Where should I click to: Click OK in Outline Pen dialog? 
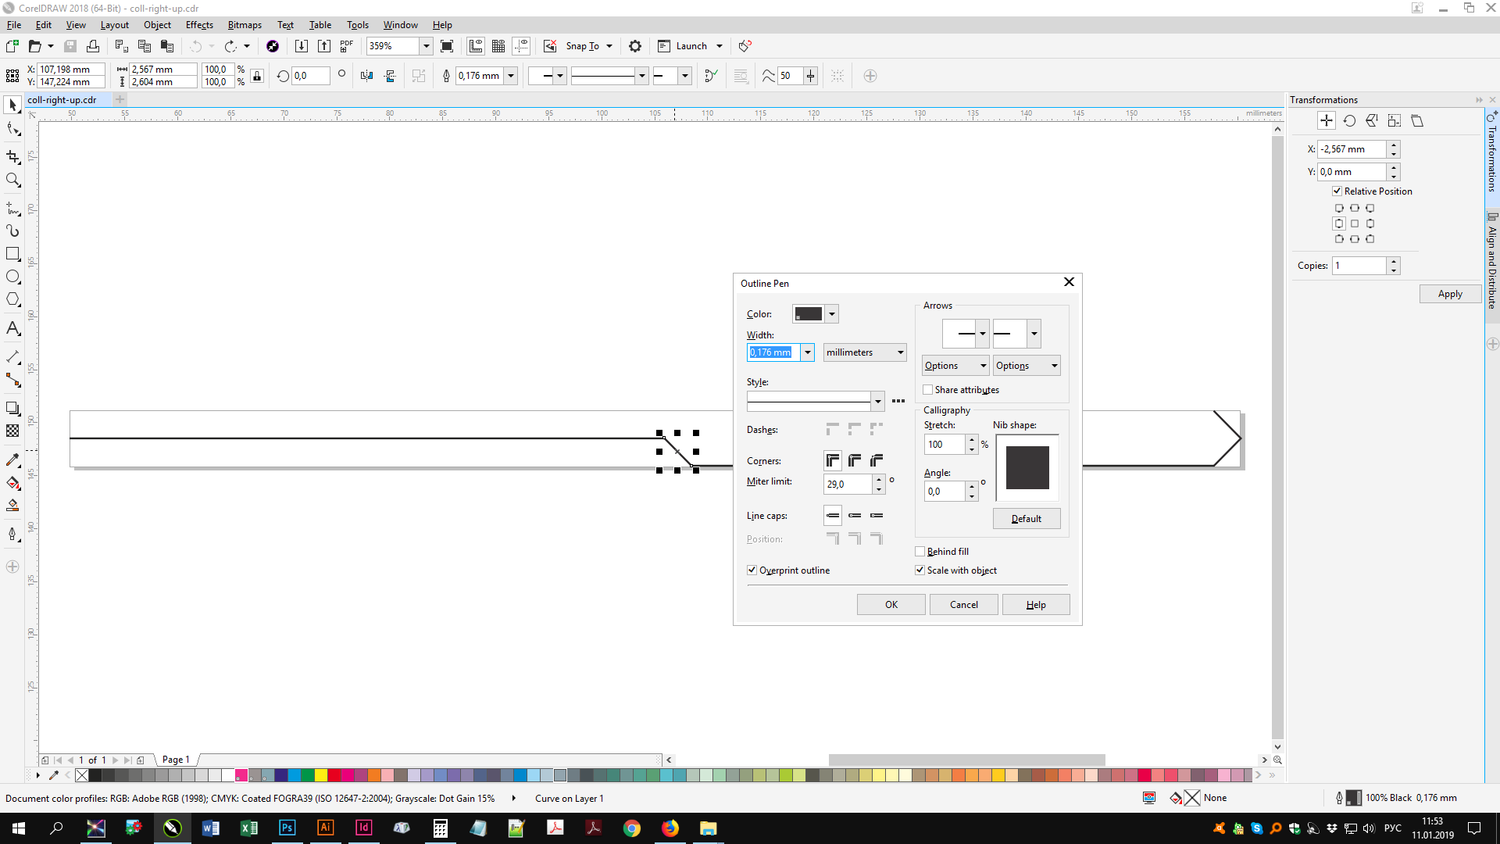(x=890, y=604)
